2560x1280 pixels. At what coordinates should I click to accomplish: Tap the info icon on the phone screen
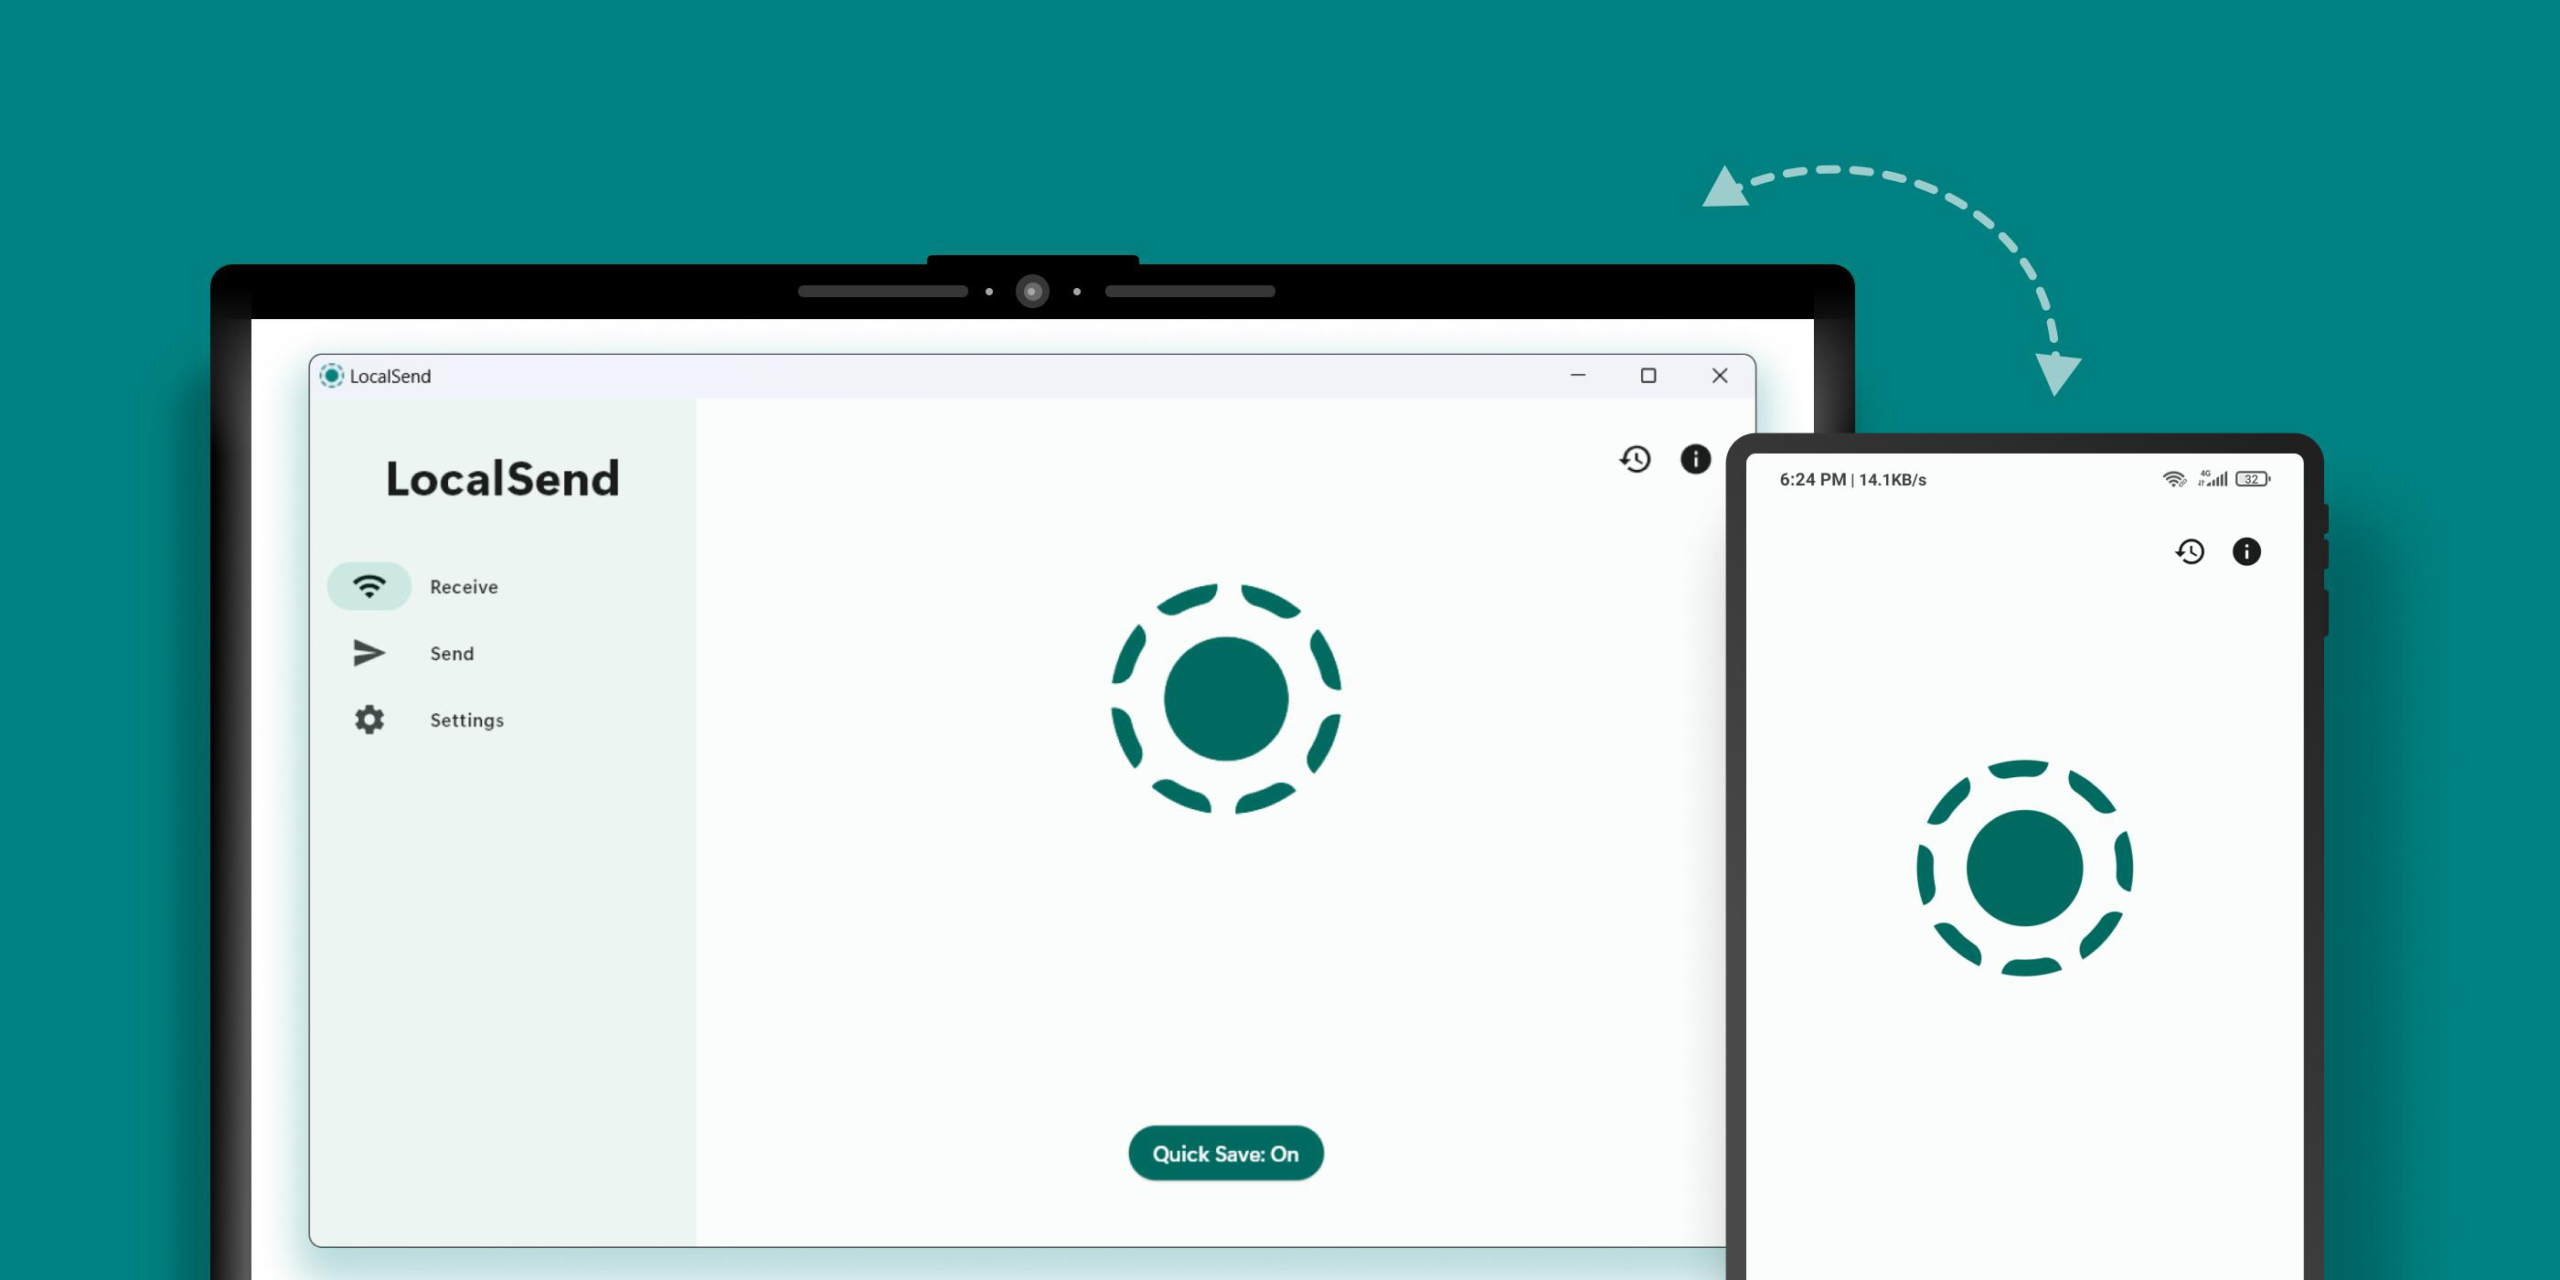point(2247,551)
